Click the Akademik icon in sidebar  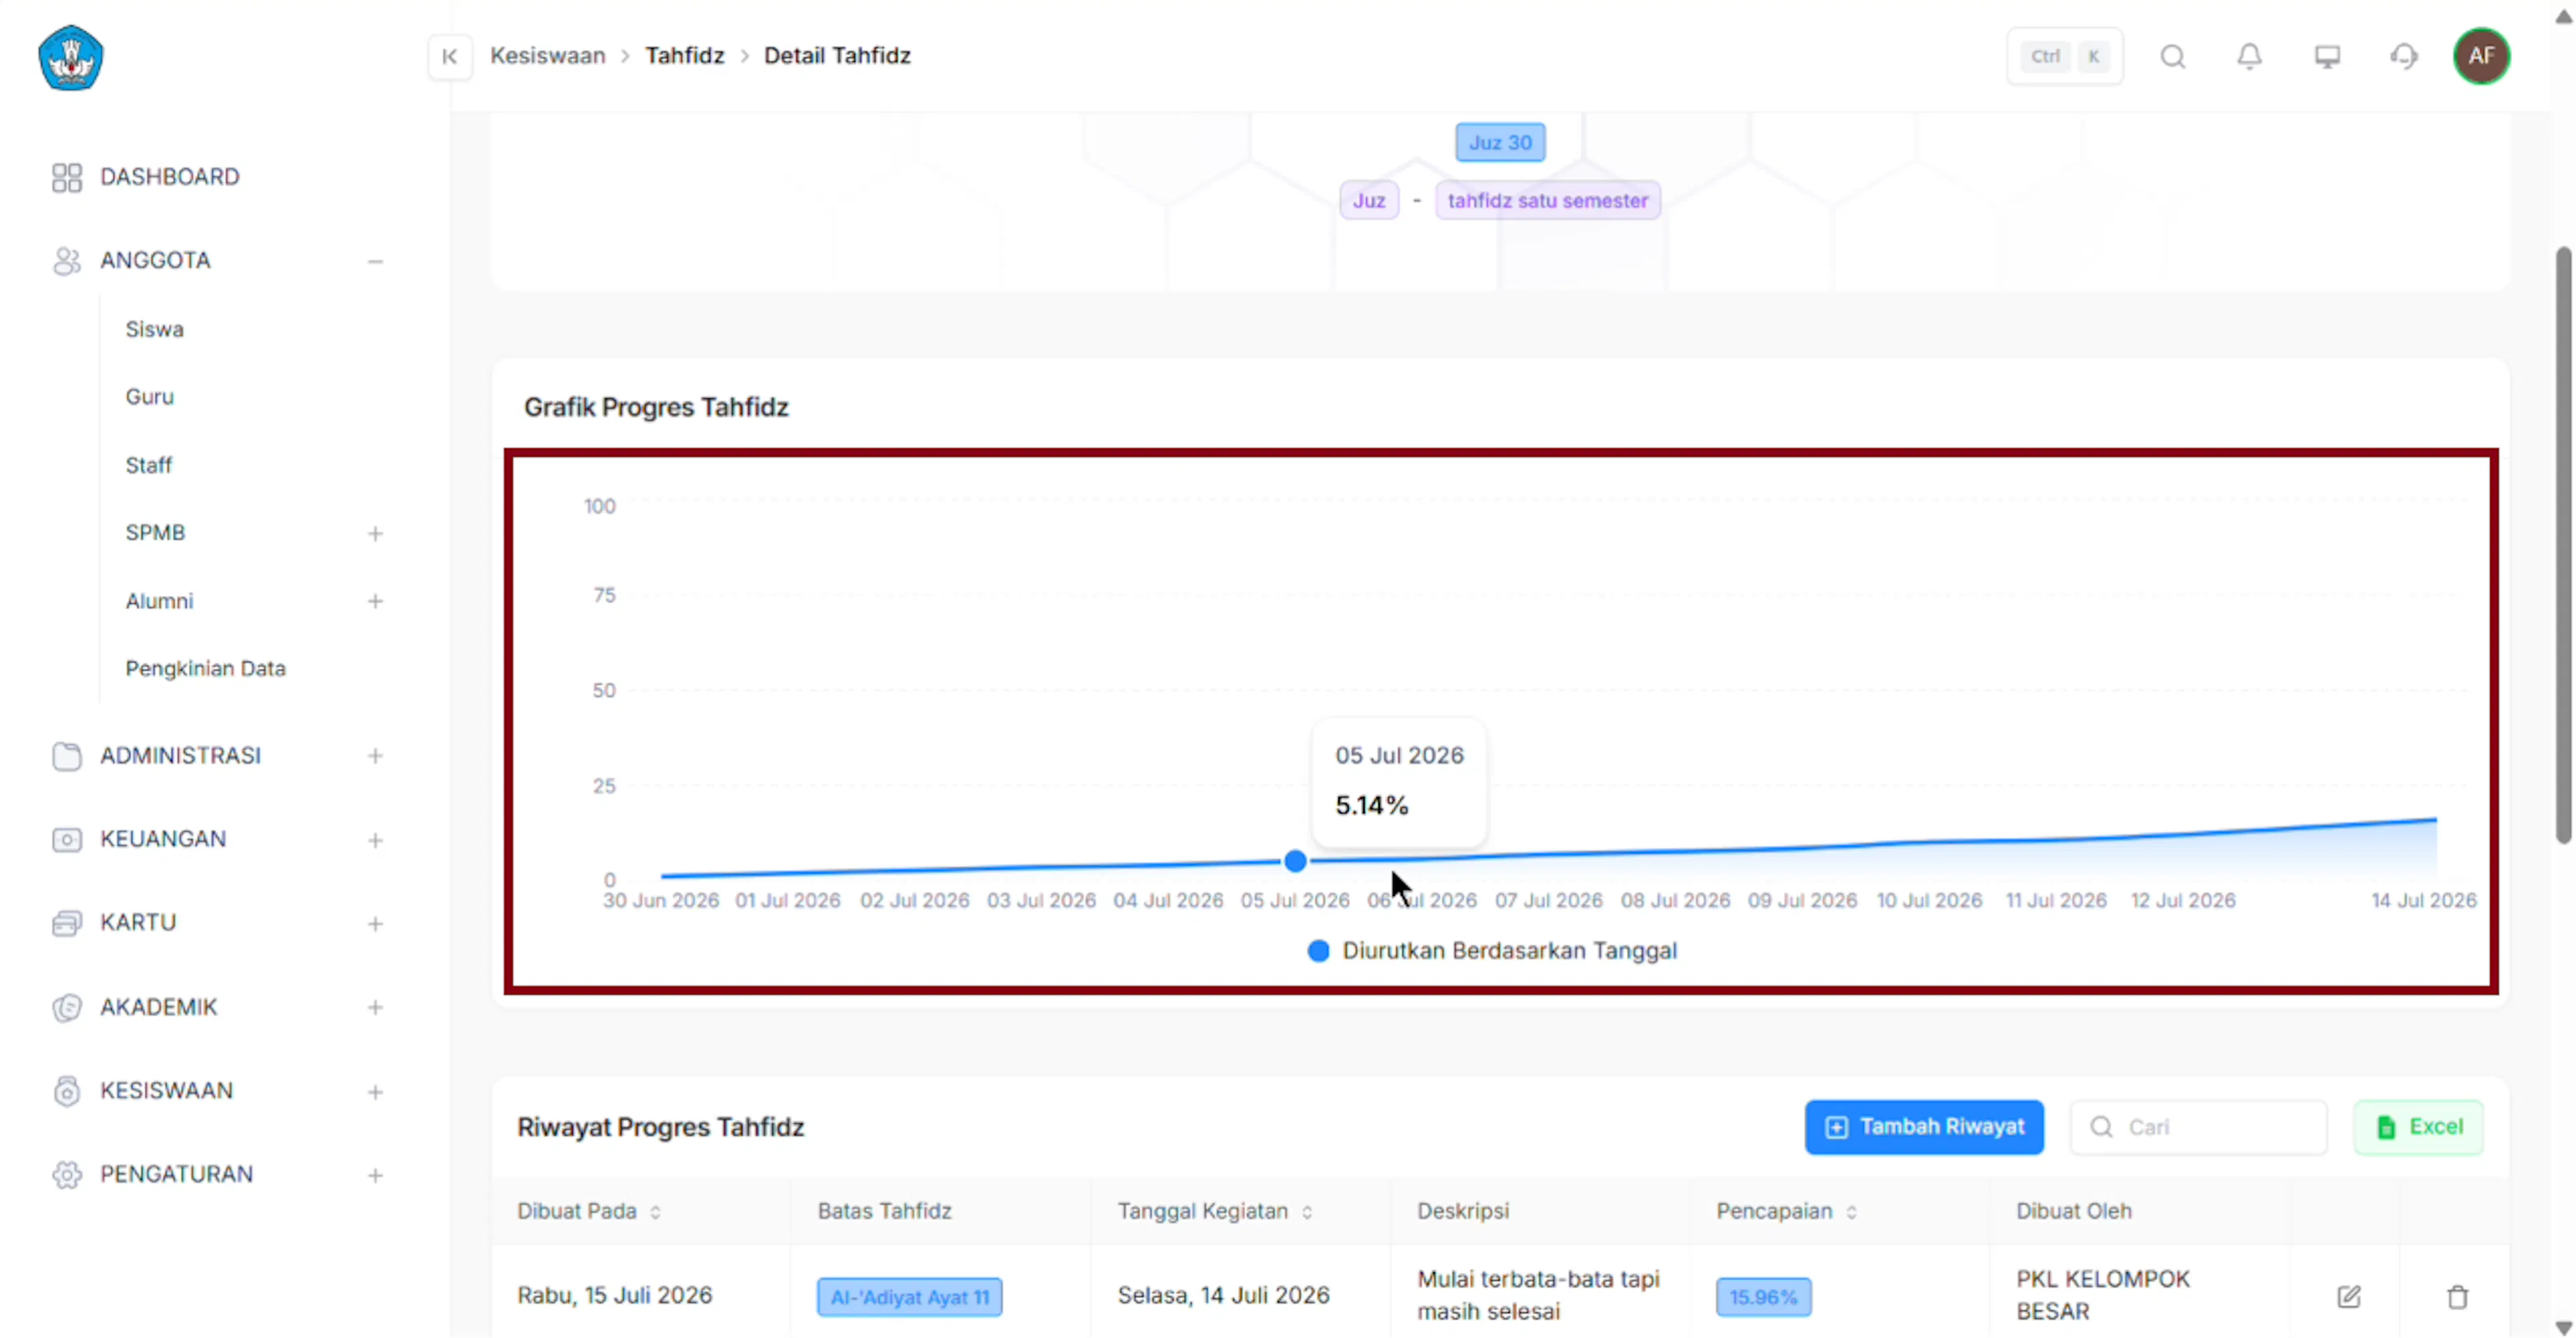[x=67, y=1007]
